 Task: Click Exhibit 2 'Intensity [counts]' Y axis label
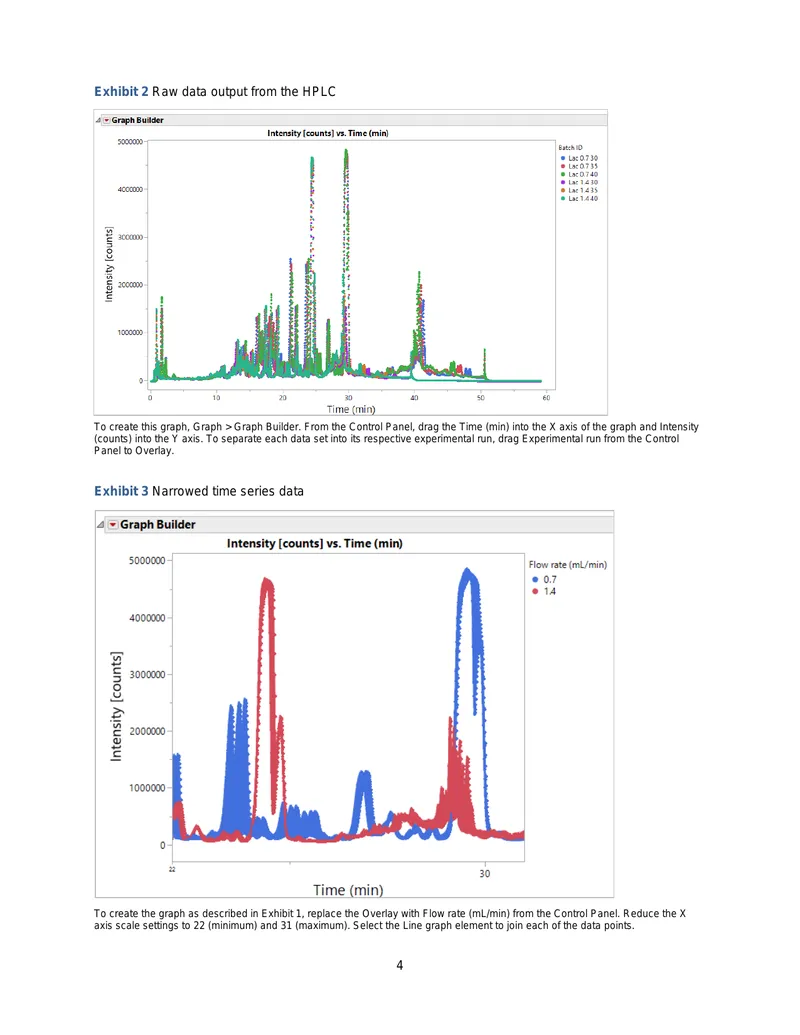point(109,264)
